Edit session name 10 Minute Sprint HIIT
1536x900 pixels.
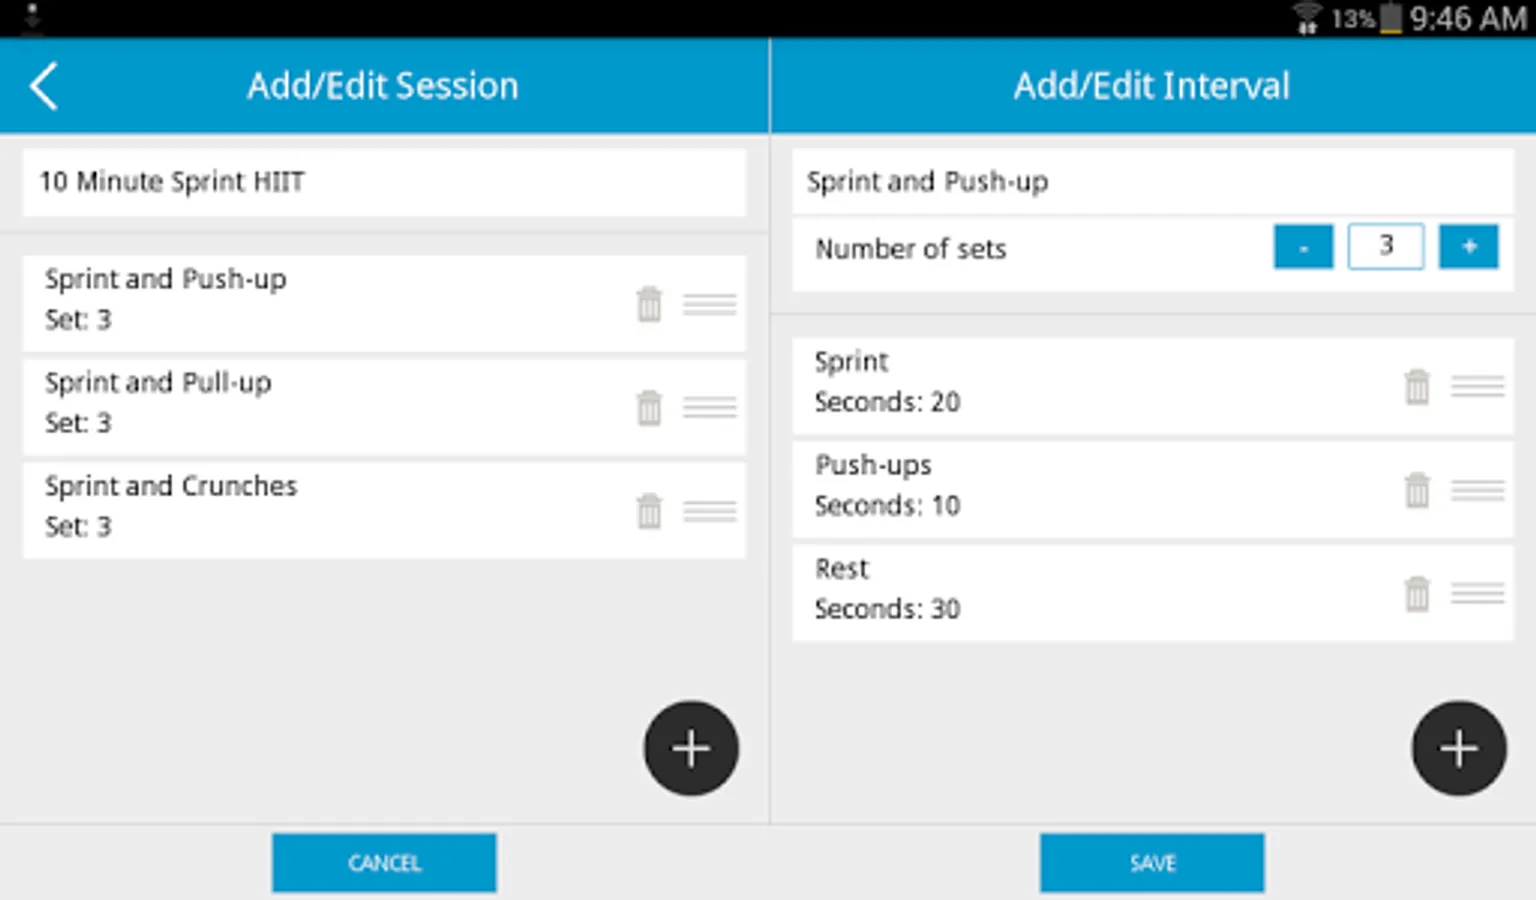pyautogui.click(x=384, y=182)
